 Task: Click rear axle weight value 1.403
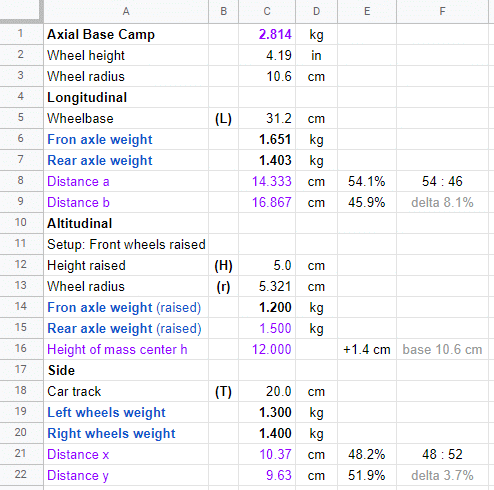[x=267, y=160]
